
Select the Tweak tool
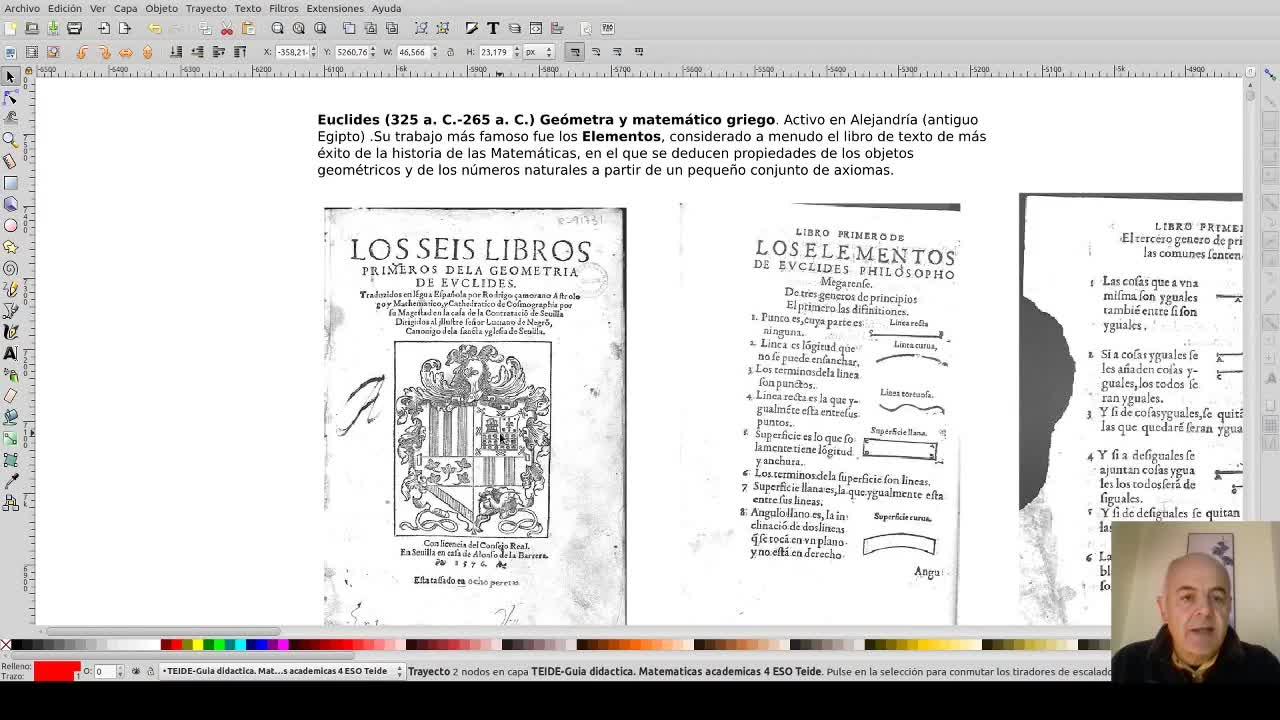(x=11, y=118)
